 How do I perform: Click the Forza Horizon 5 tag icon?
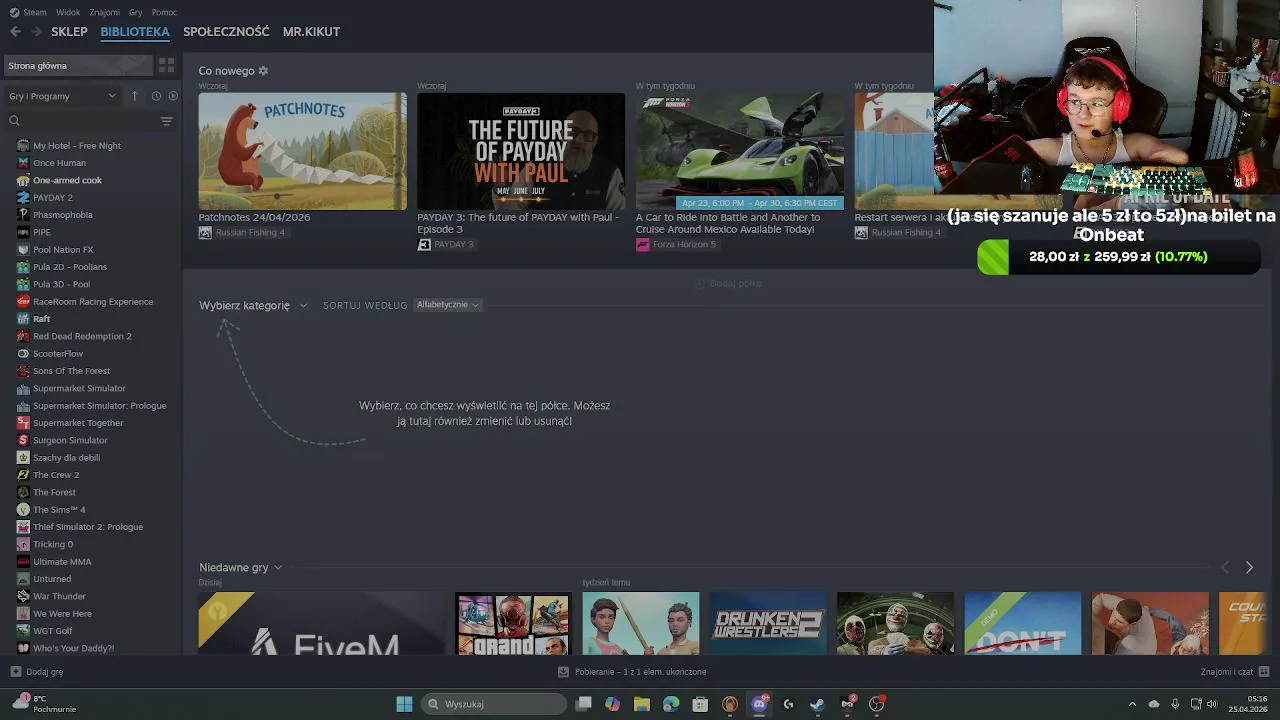(642, 244)
